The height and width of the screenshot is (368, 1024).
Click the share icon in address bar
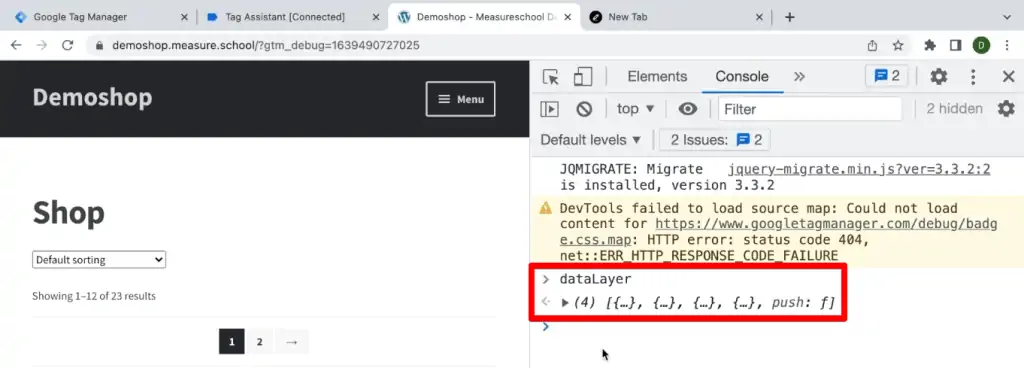(872, 45)
